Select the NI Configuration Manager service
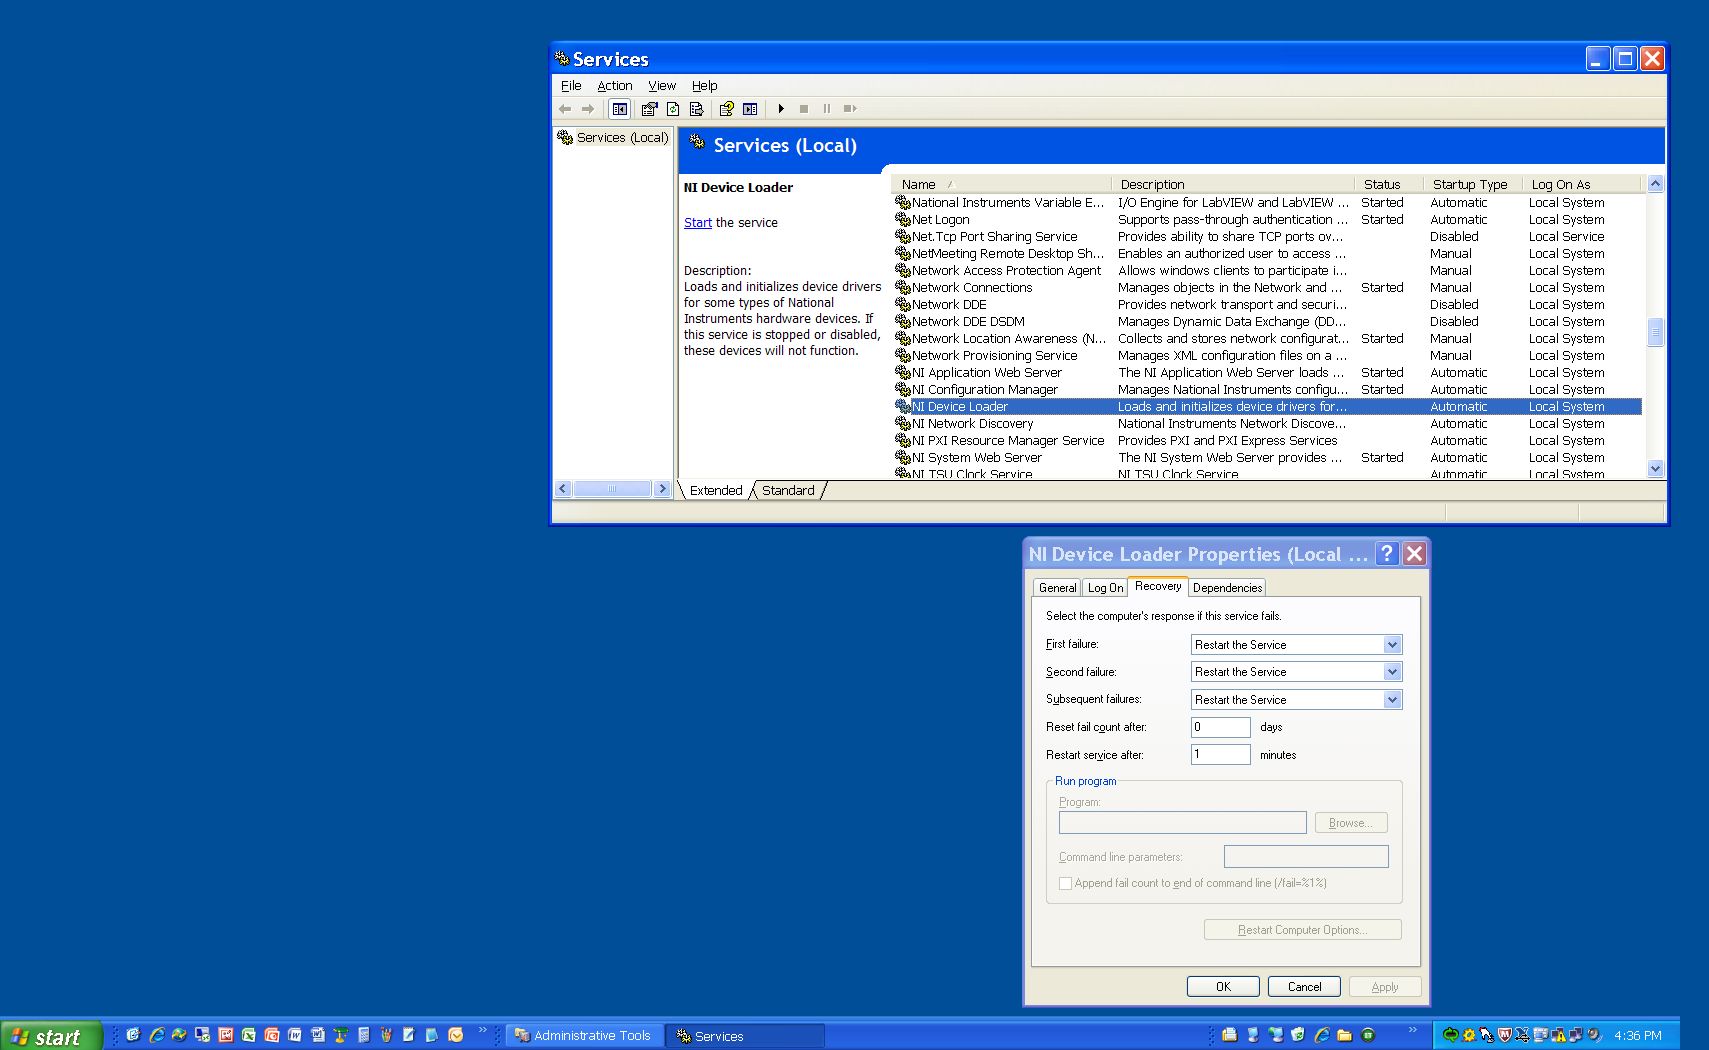Image resolution: width=1709 pixels, height=1050 pixels. coord(1267,390)
